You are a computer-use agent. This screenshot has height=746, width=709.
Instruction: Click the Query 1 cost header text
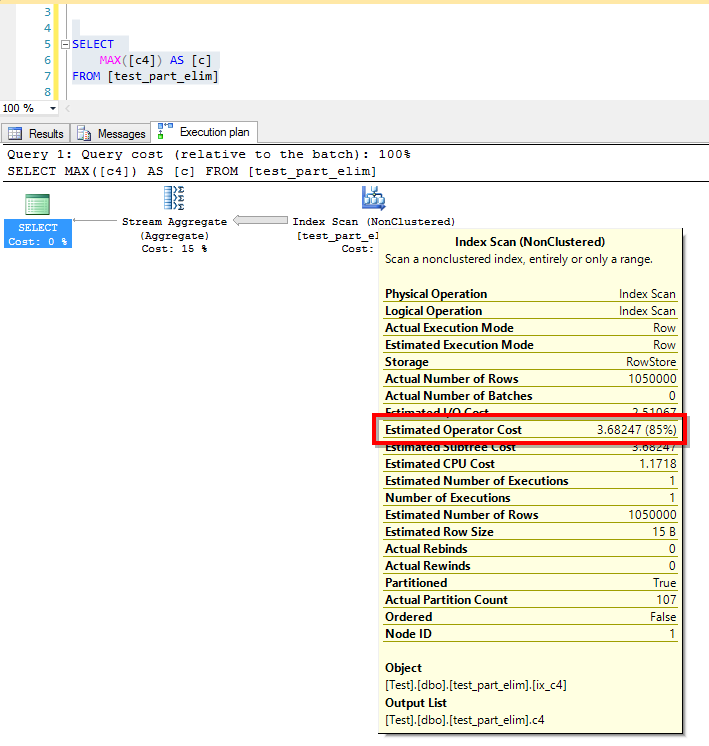(x=208, y=154)
